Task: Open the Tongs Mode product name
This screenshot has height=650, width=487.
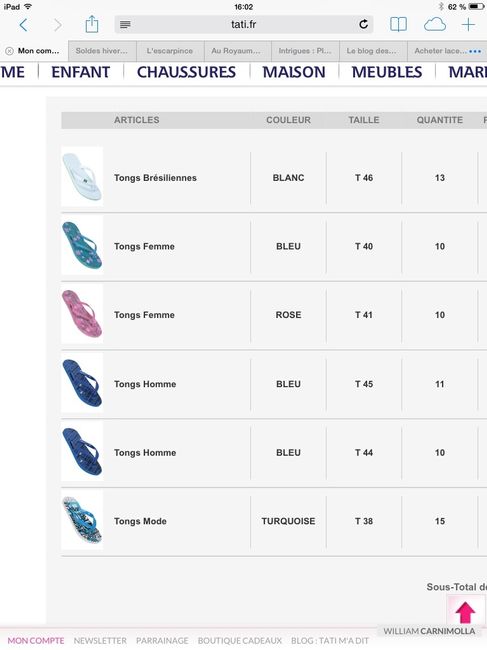Action: click(140, 521)
